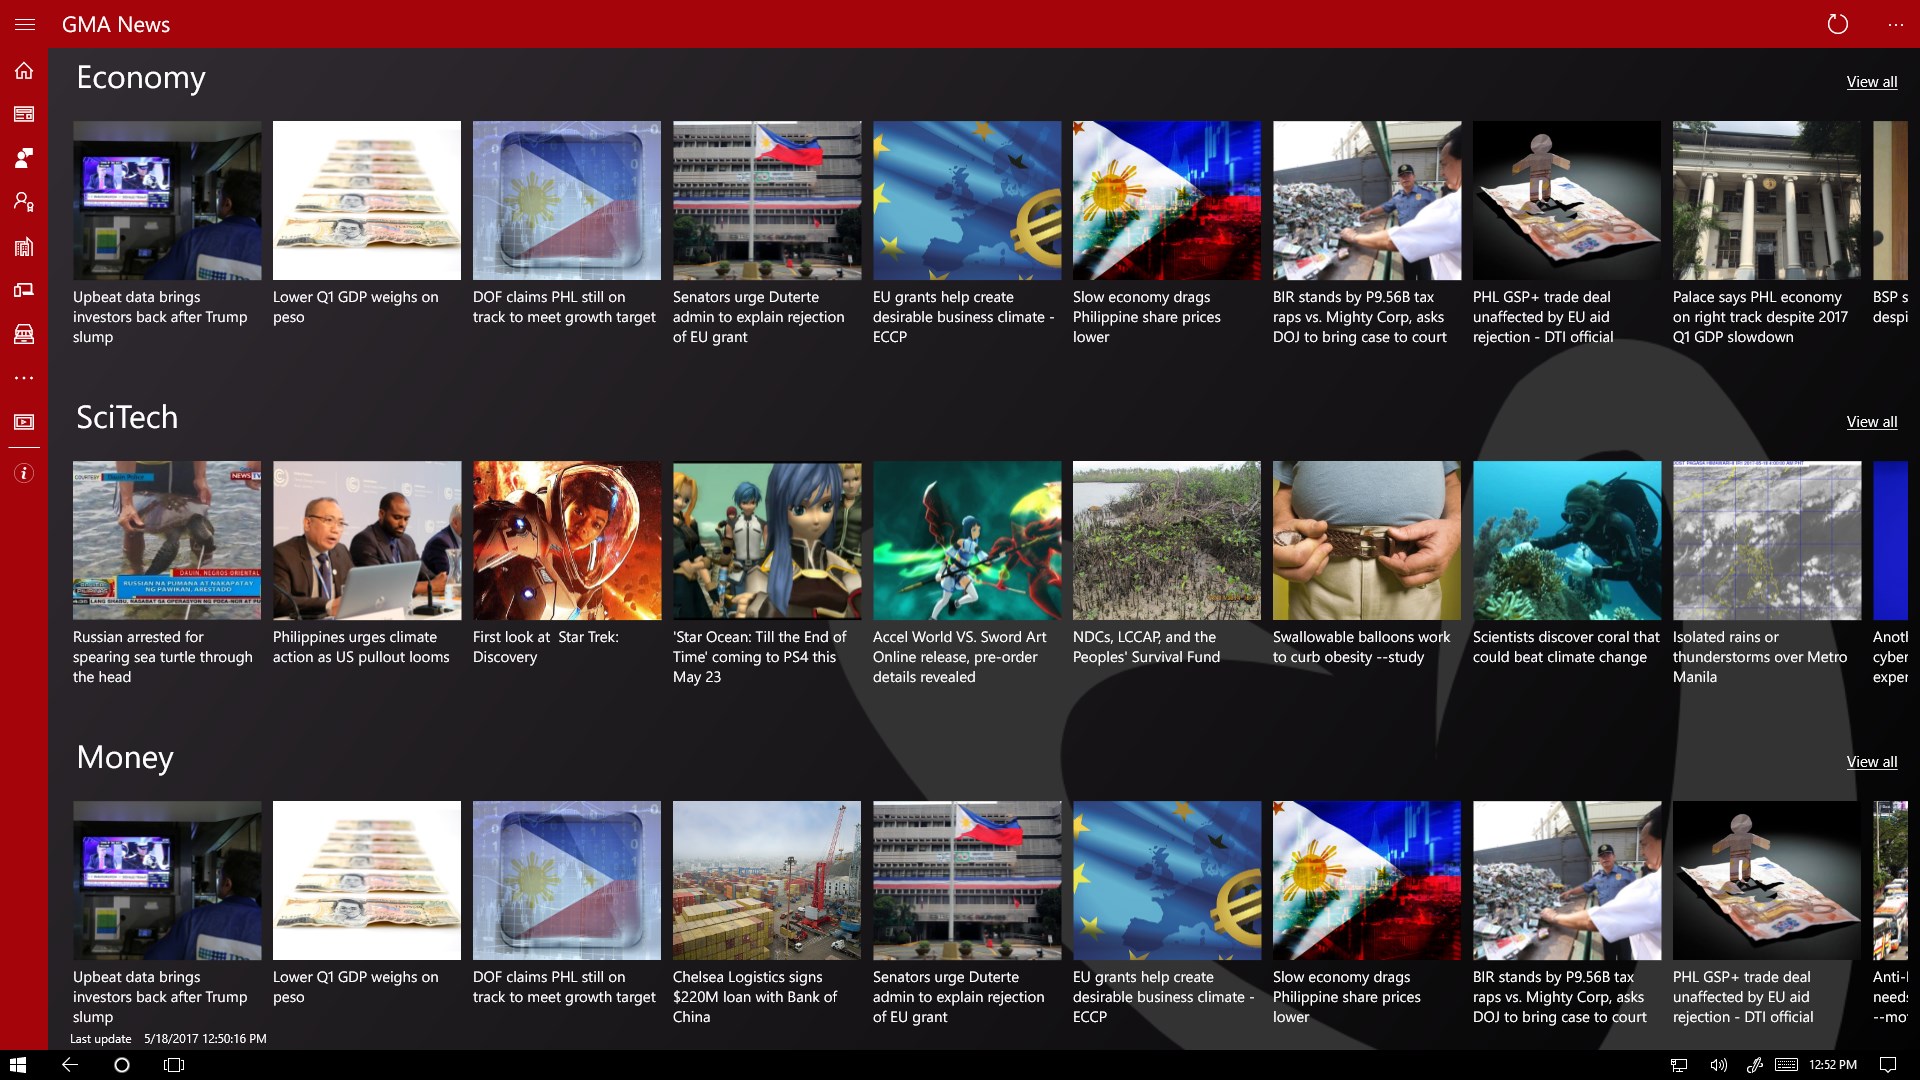1920x1080 pixels.
Task: Open the top-right more options menu
Action: point(1895,24)
